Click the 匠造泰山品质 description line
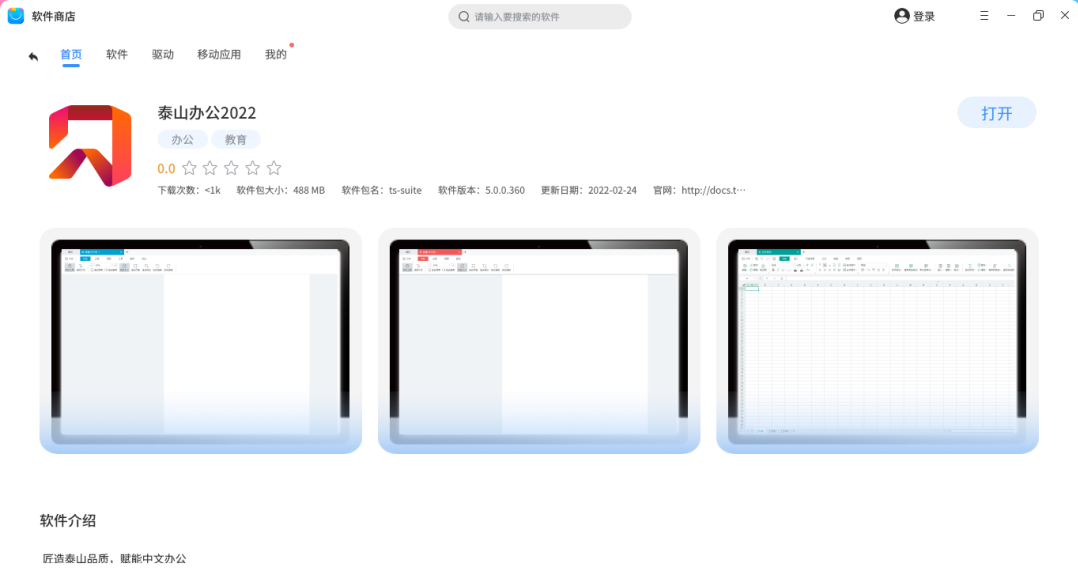1078x571 pixels. coord(114,559)
